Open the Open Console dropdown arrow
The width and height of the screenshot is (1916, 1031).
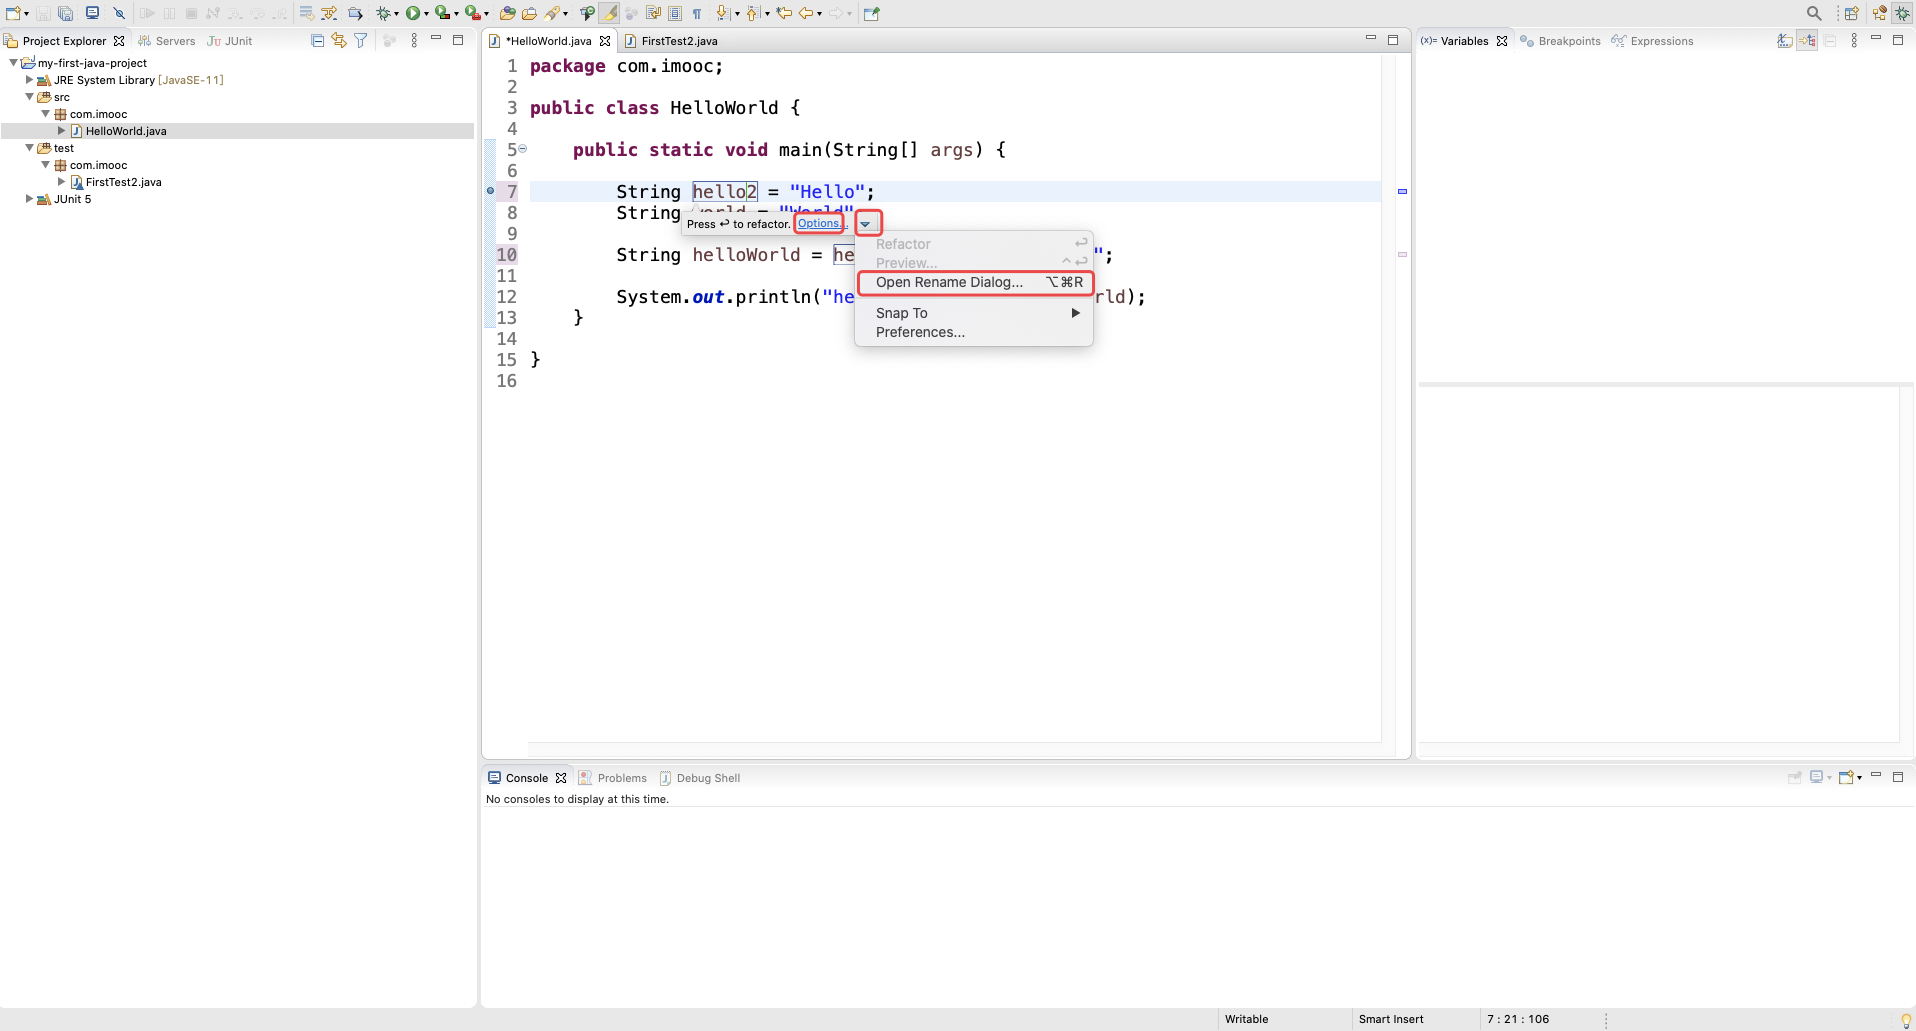(x=1859, y=778)
